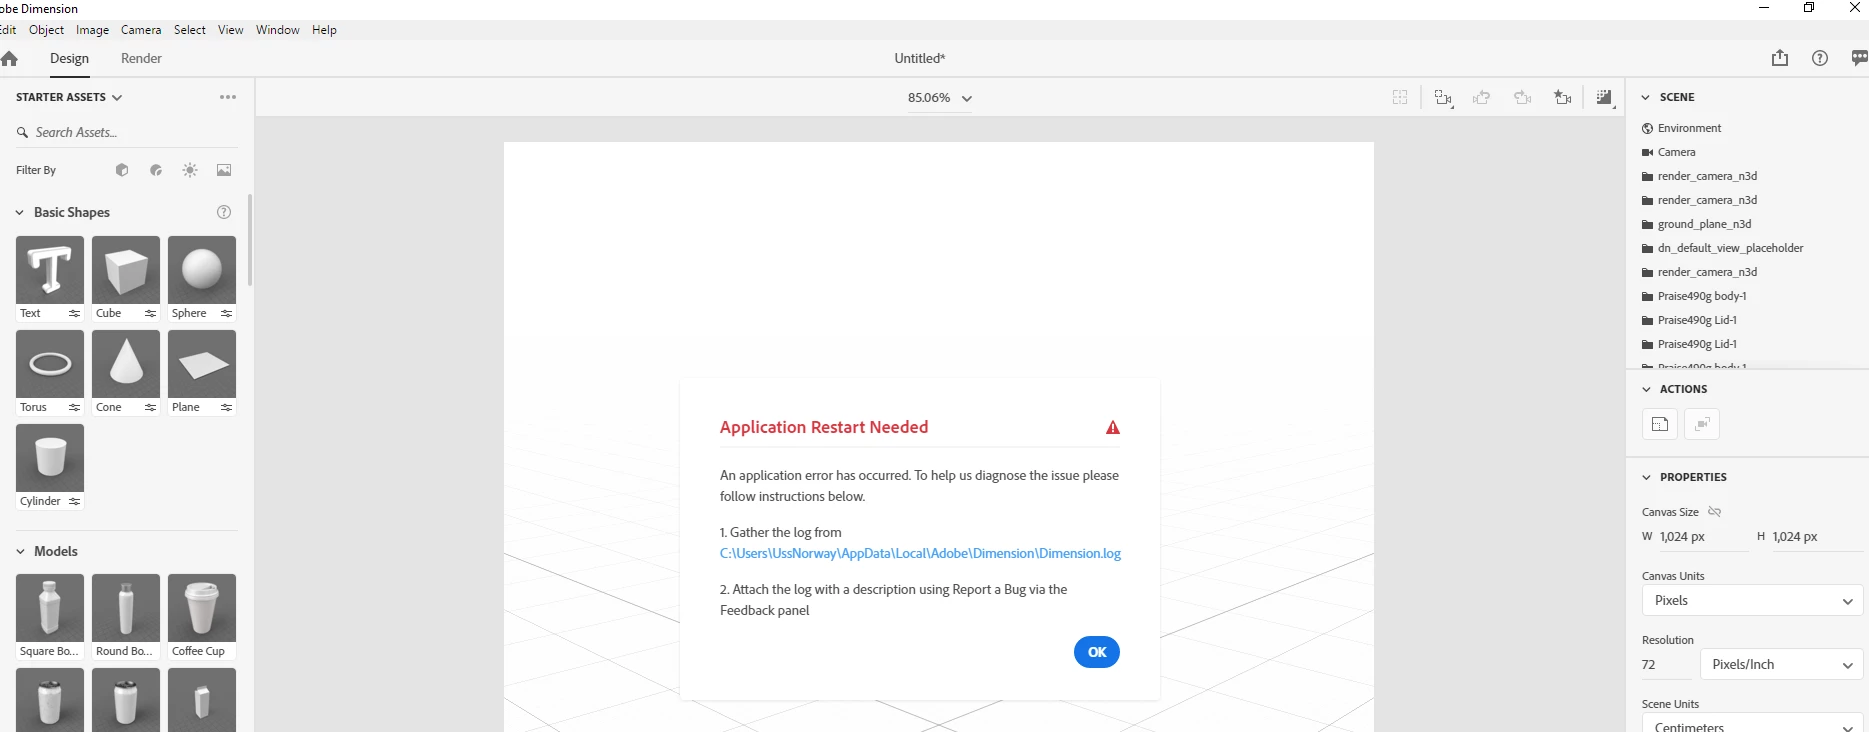Toggle canvas size constrain proportions link

point(1714,511)
